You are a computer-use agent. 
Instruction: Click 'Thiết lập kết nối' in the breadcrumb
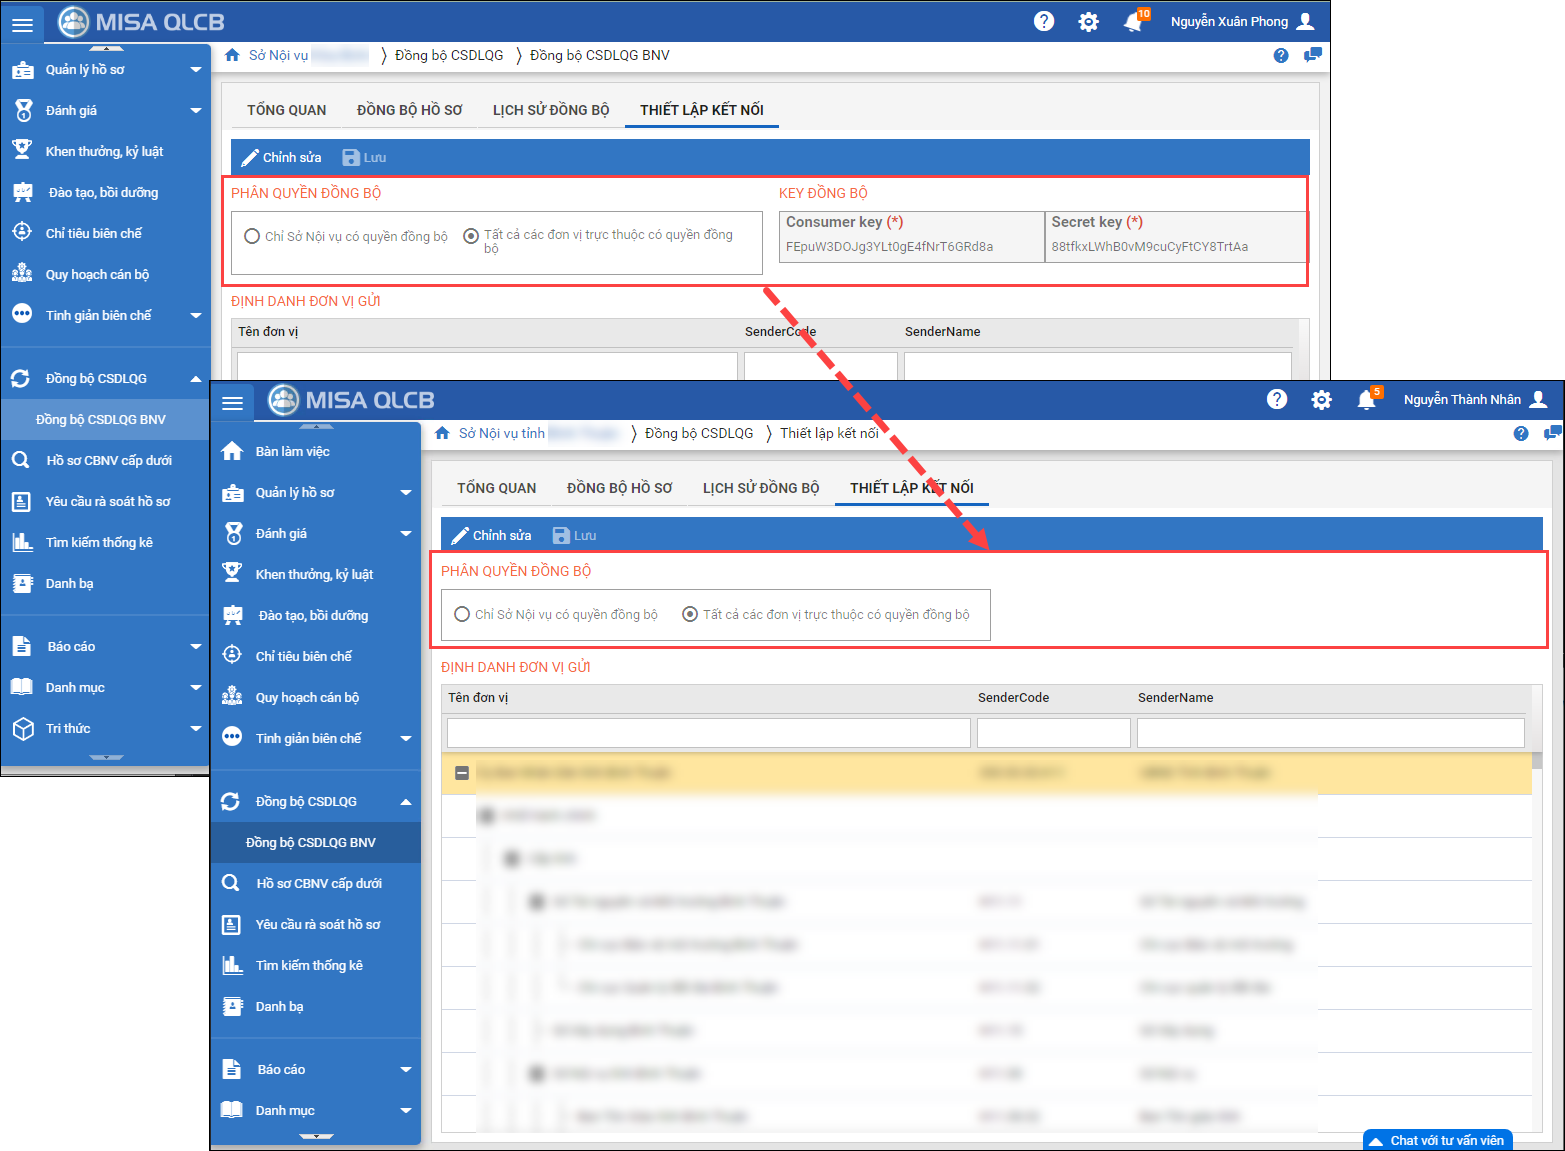coord(829,433)
